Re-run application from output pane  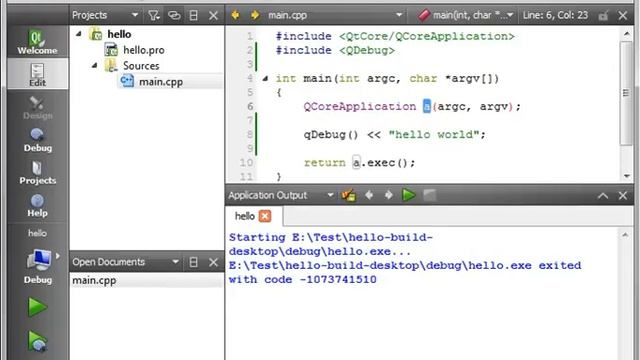409,195
